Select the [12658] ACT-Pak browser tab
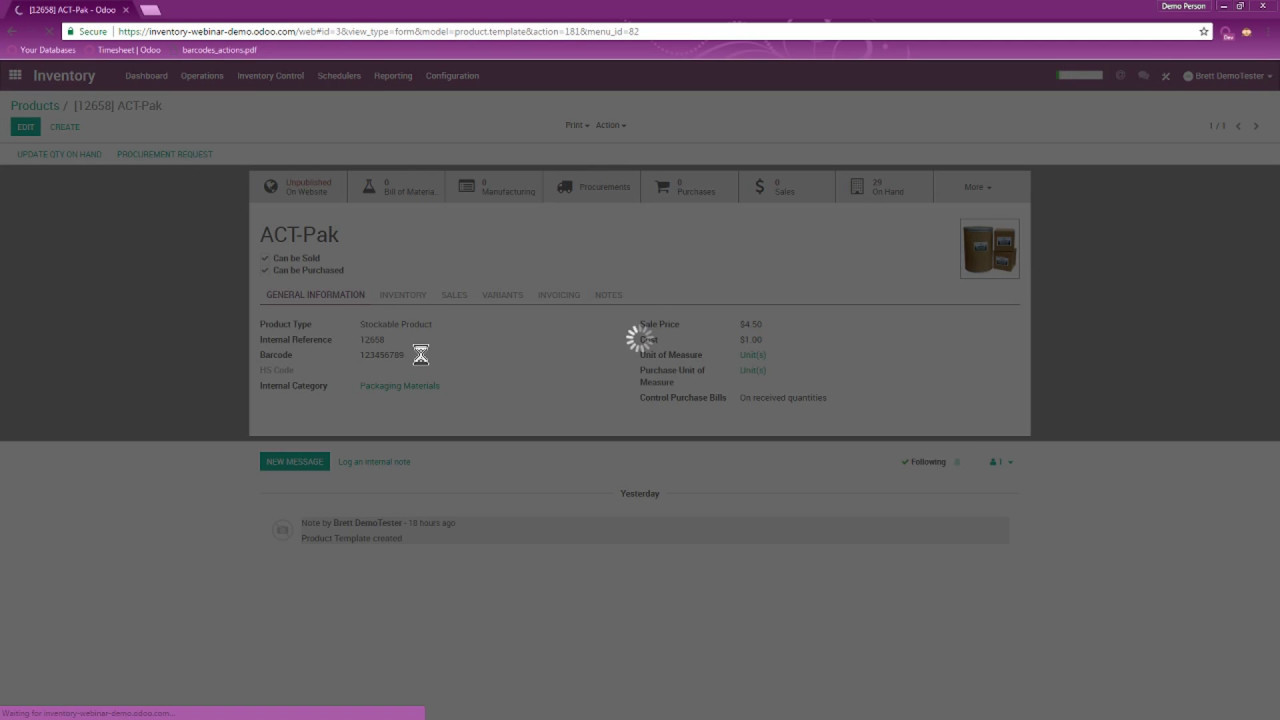Screen dimensions: 1280x720 tap(72, 10)
